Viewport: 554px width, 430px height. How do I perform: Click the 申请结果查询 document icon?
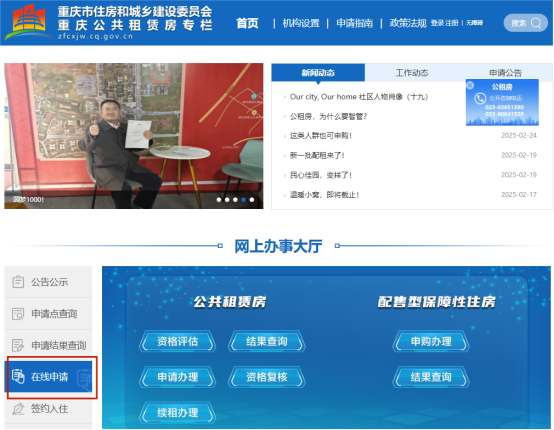(18, 345)
